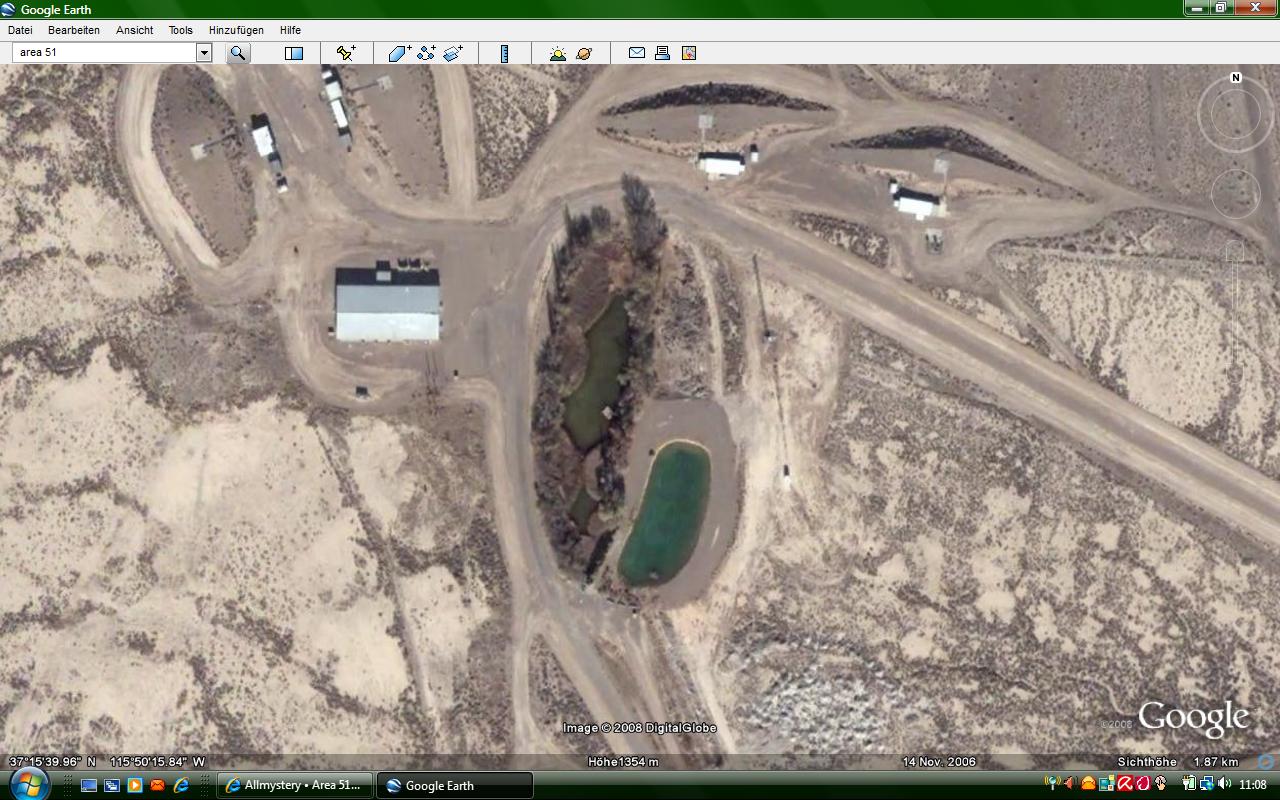Open view in Google Maps icon

coord(688,53)
